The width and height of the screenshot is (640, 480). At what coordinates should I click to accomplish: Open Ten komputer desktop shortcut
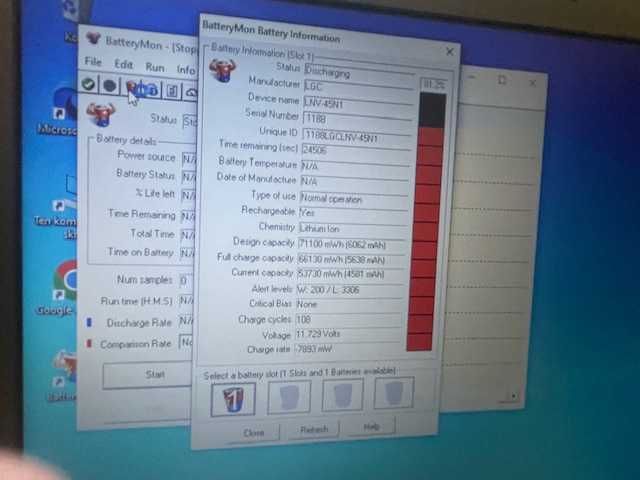67,192
